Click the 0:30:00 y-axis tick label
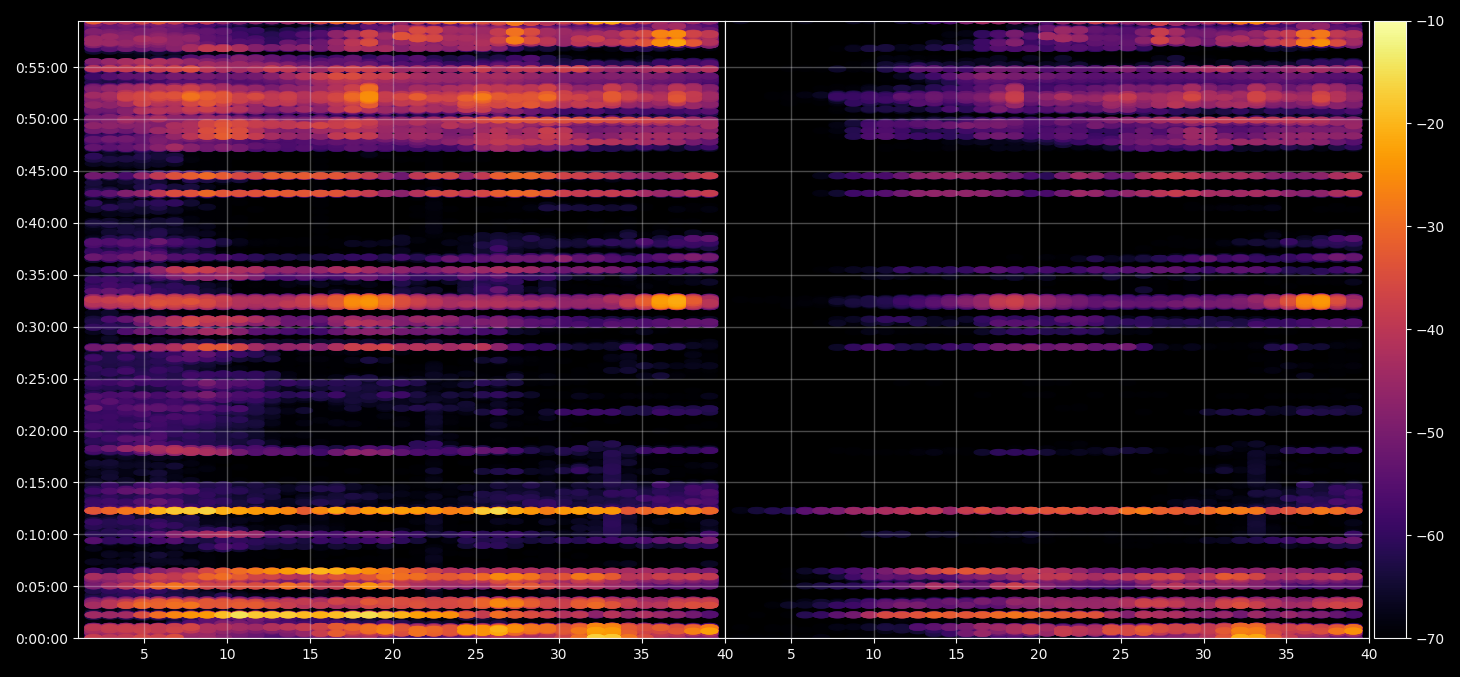 pos(43,327)
